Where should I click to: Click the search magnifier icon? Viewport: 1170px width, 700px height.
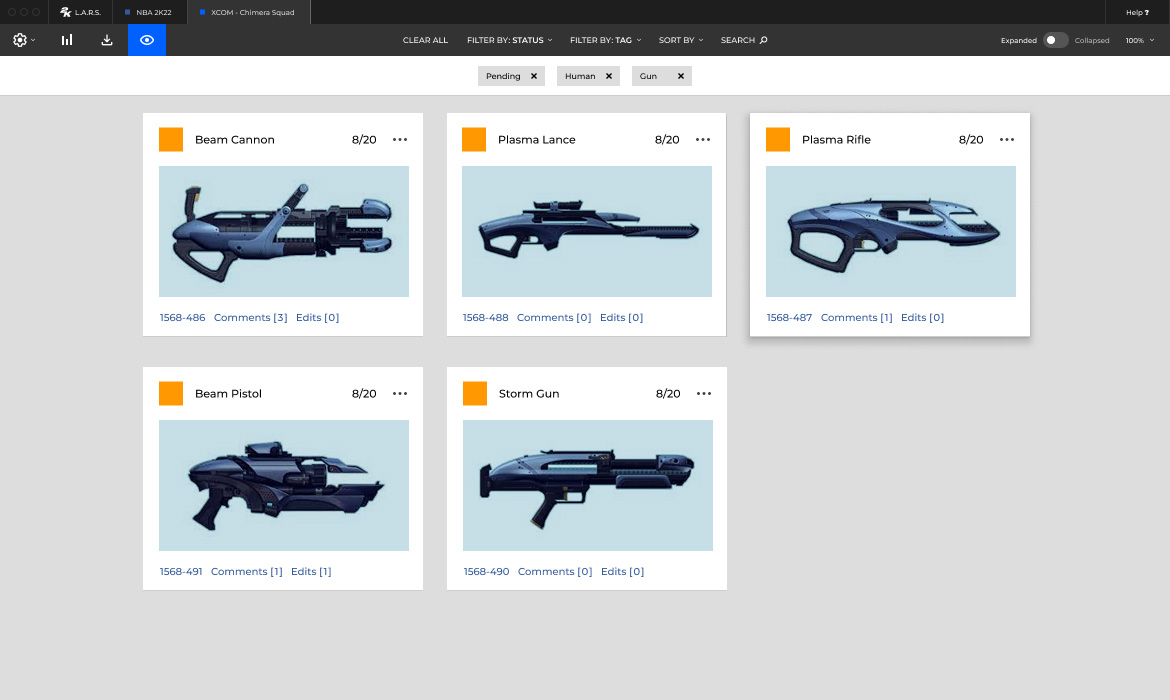(763, 40)
